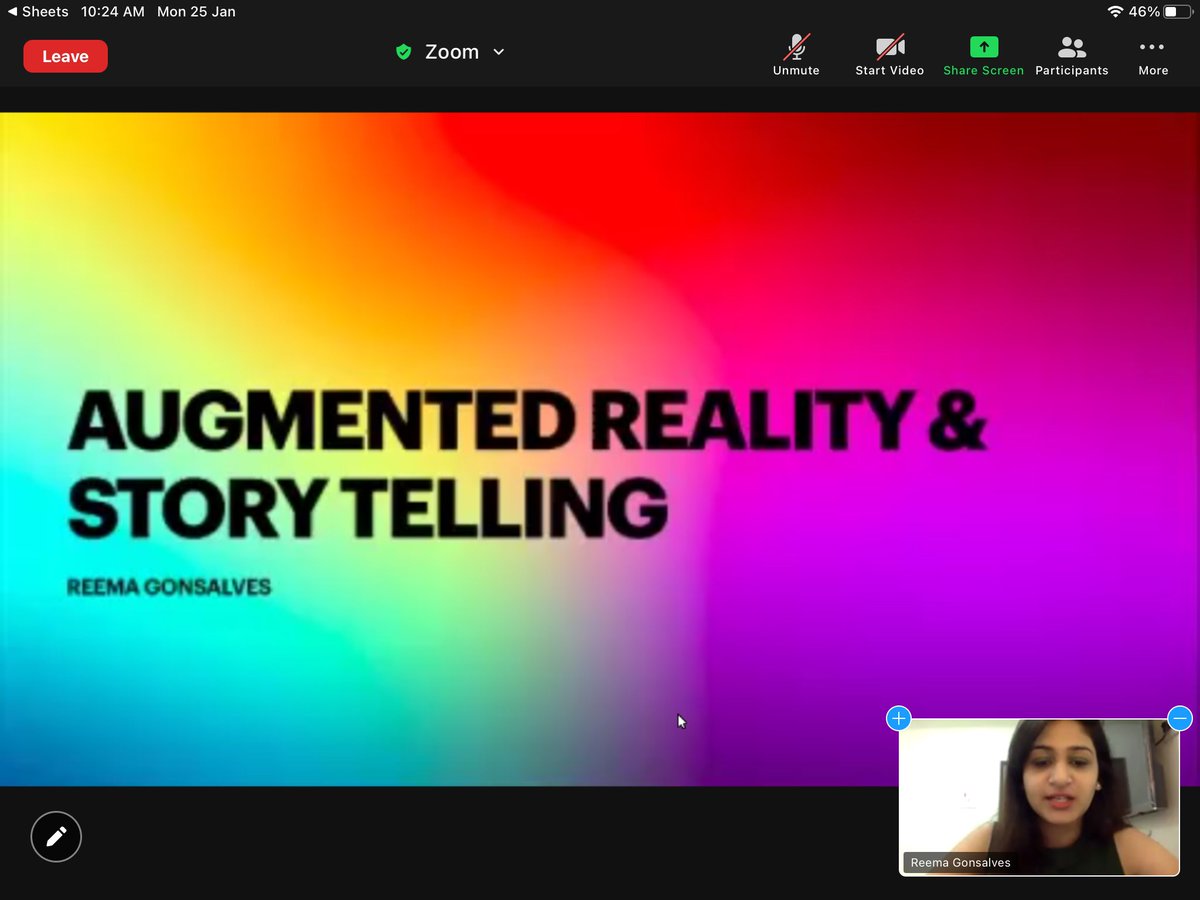Open Participants via the people icon
The image size is (1200, 900).
(x=1070, y=46)
